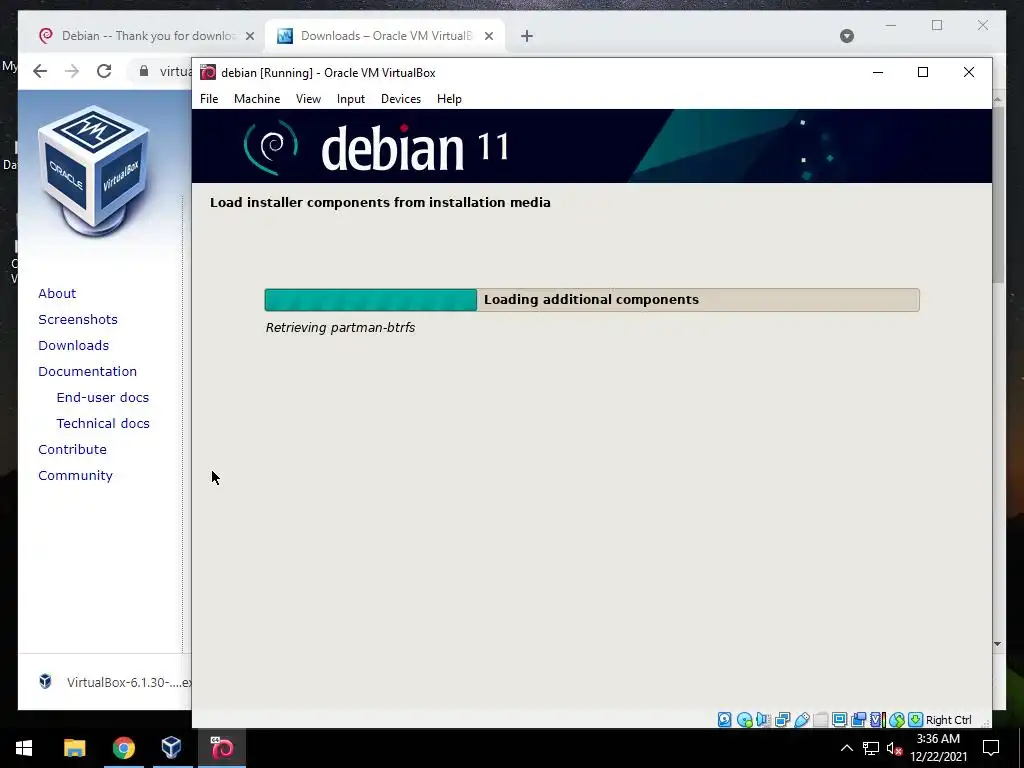Click the network adapter icon in VirtualBox status bar

[x=782, y=720]
